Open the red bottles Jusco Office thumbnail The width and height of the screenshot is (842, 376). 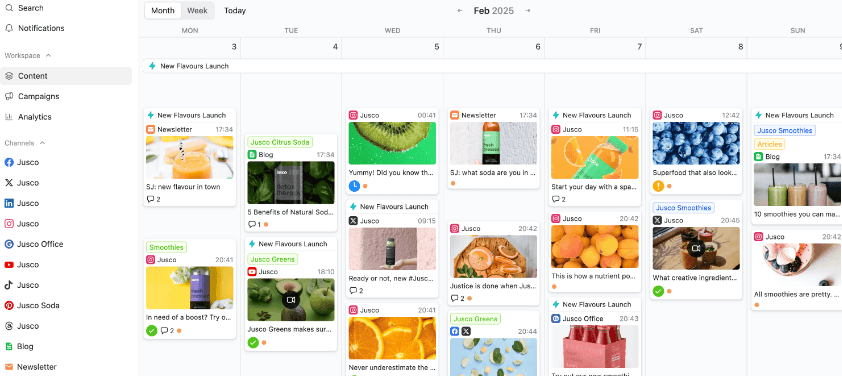tap(595, 346)
